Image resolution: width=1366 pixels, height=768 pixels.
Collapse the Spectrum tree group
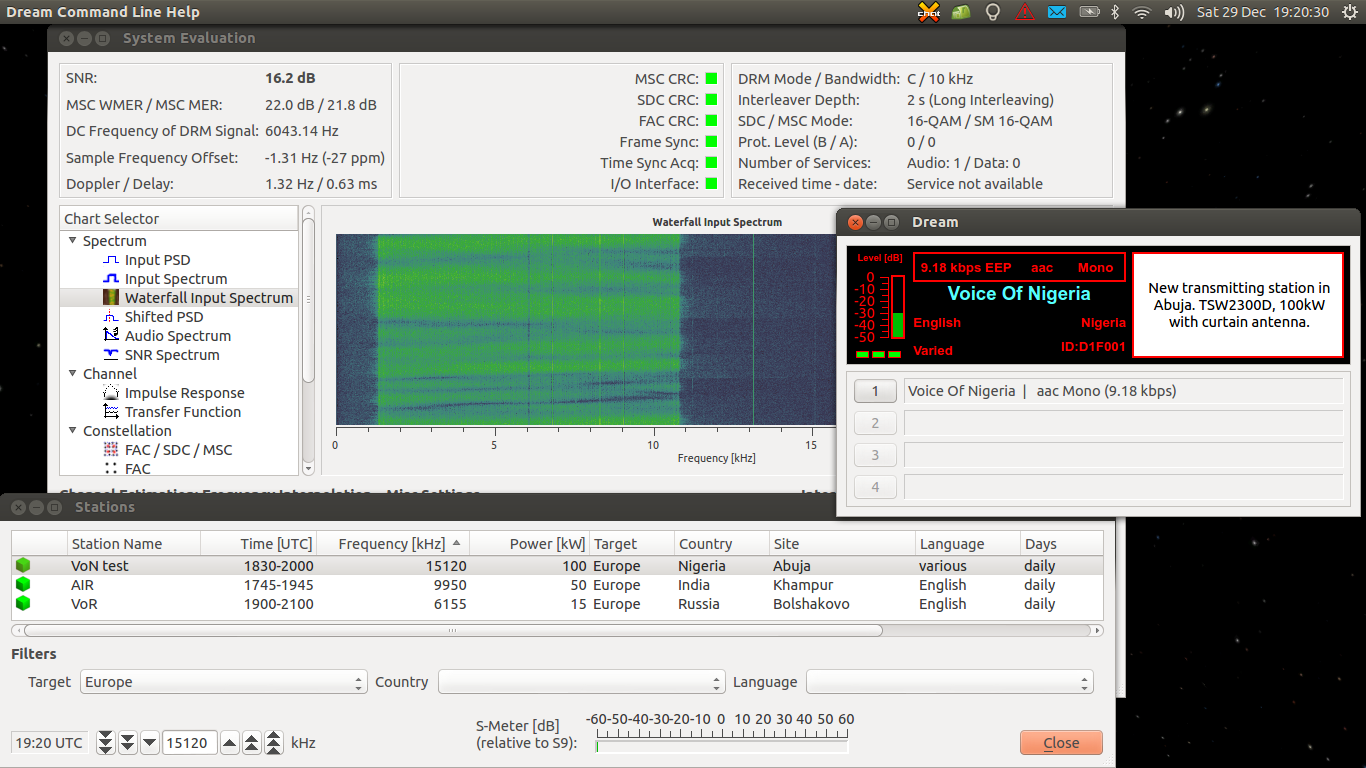73,241
